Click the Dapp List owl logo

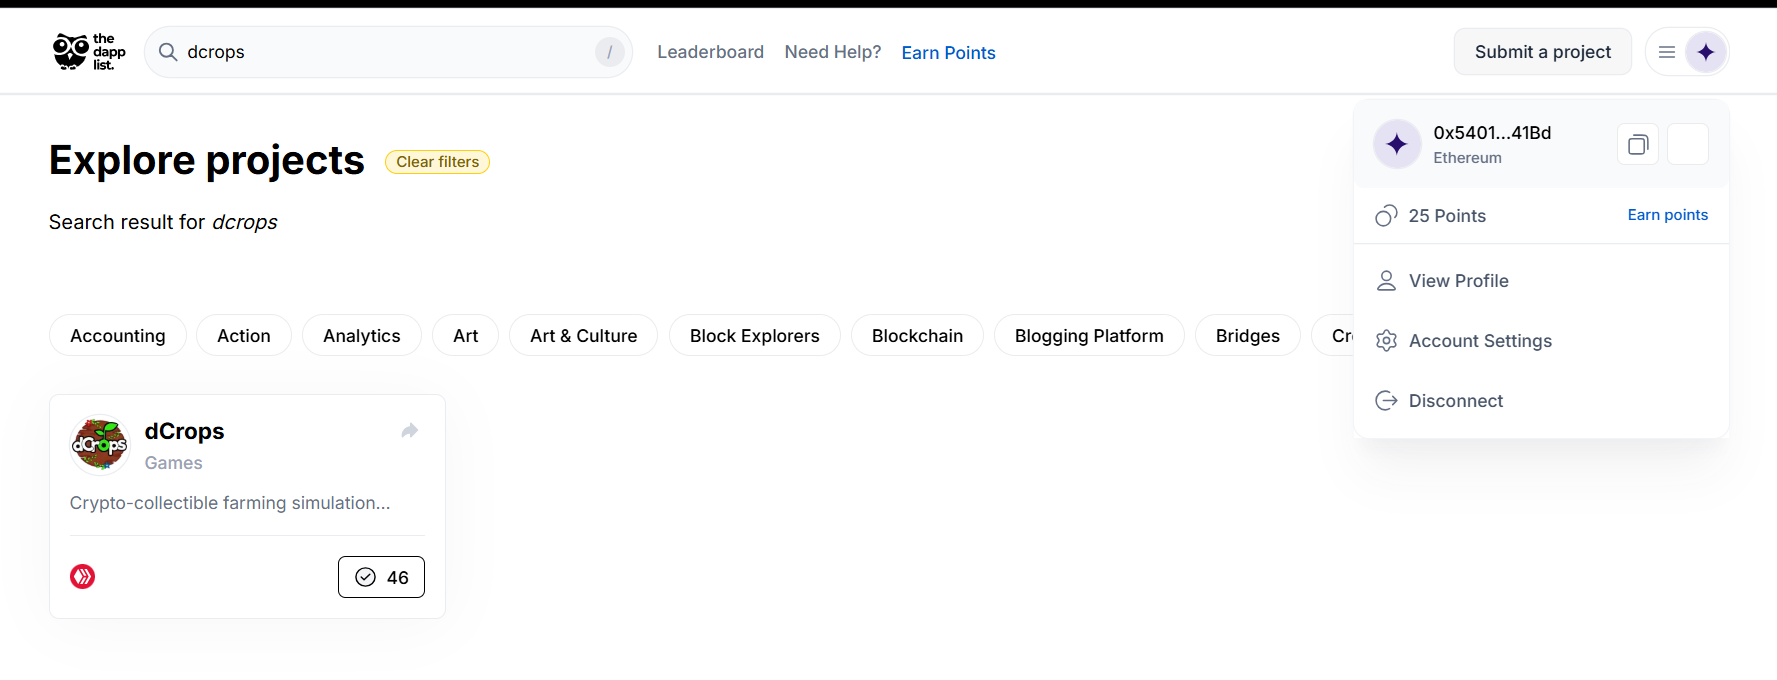(x=89, y=52)
